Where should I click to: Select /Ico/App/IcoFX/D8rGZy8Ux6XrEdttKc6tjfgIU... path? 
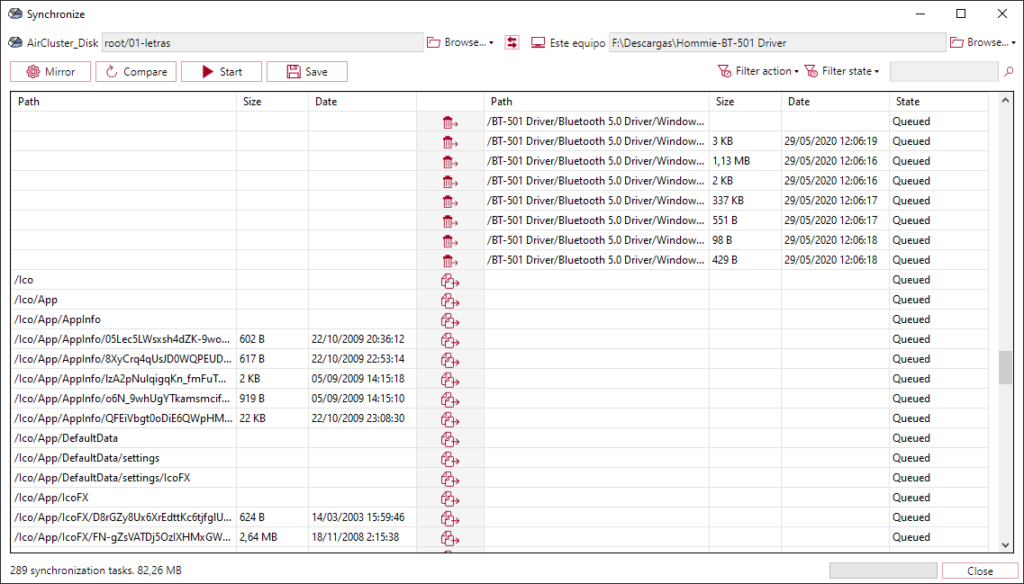pos(123,517)
